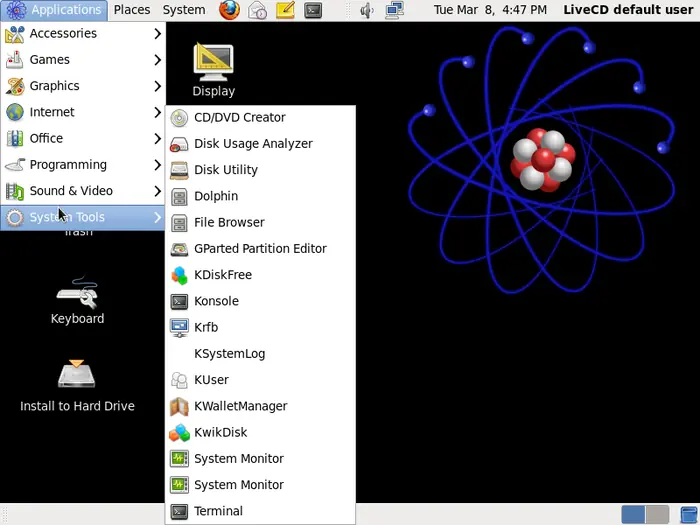The height and width of the screenshot is (525, 700).
Task: Click the Konsole terminal icon
Action: click(x=179, y=301)
